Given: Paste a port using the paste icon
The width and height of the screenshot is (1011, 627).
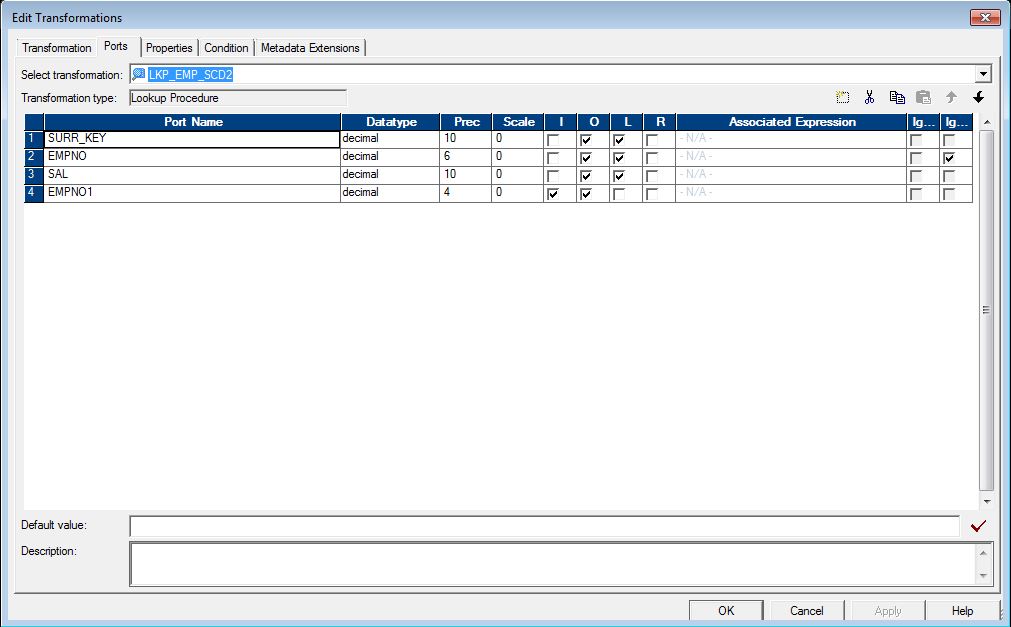Looking at the screenshot, I should click(x=924, y=96).
